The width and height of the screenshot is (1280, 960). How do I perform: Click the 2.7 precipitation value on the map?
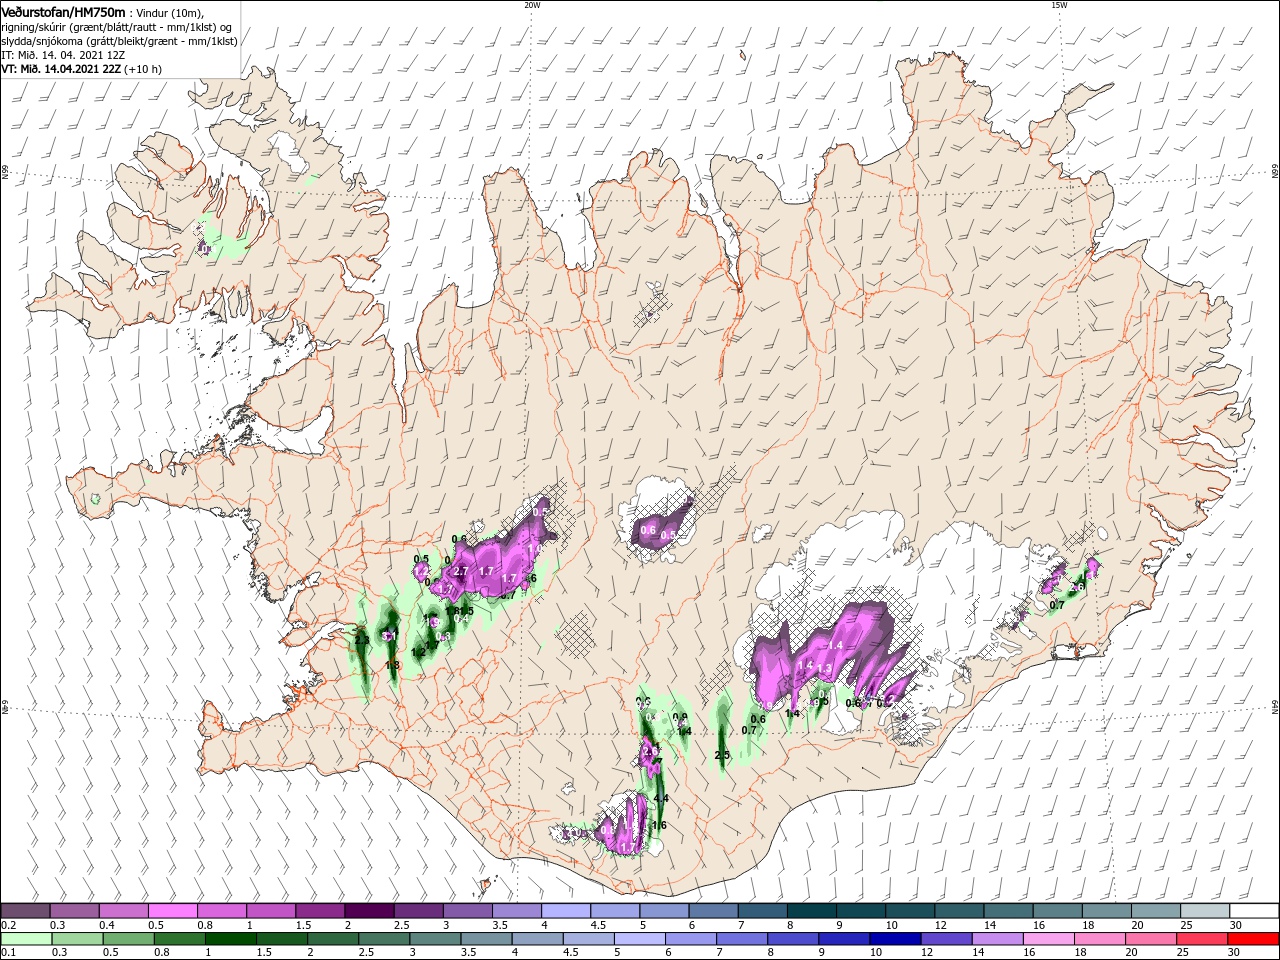[x=461, y=571]
